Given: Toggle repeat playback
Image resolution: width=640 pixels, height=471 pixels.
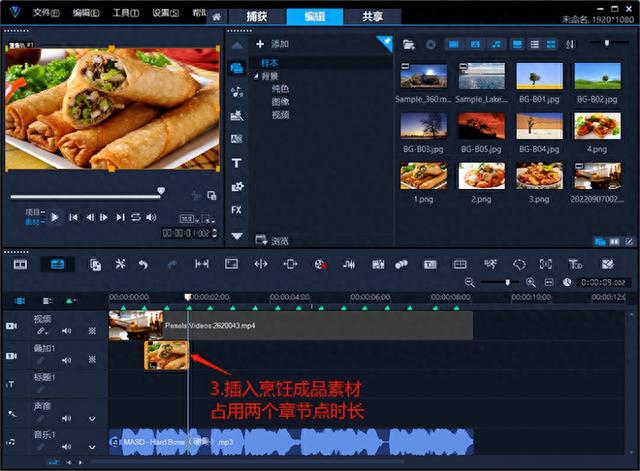Looking at the screenshot, I should coord(136,217).
